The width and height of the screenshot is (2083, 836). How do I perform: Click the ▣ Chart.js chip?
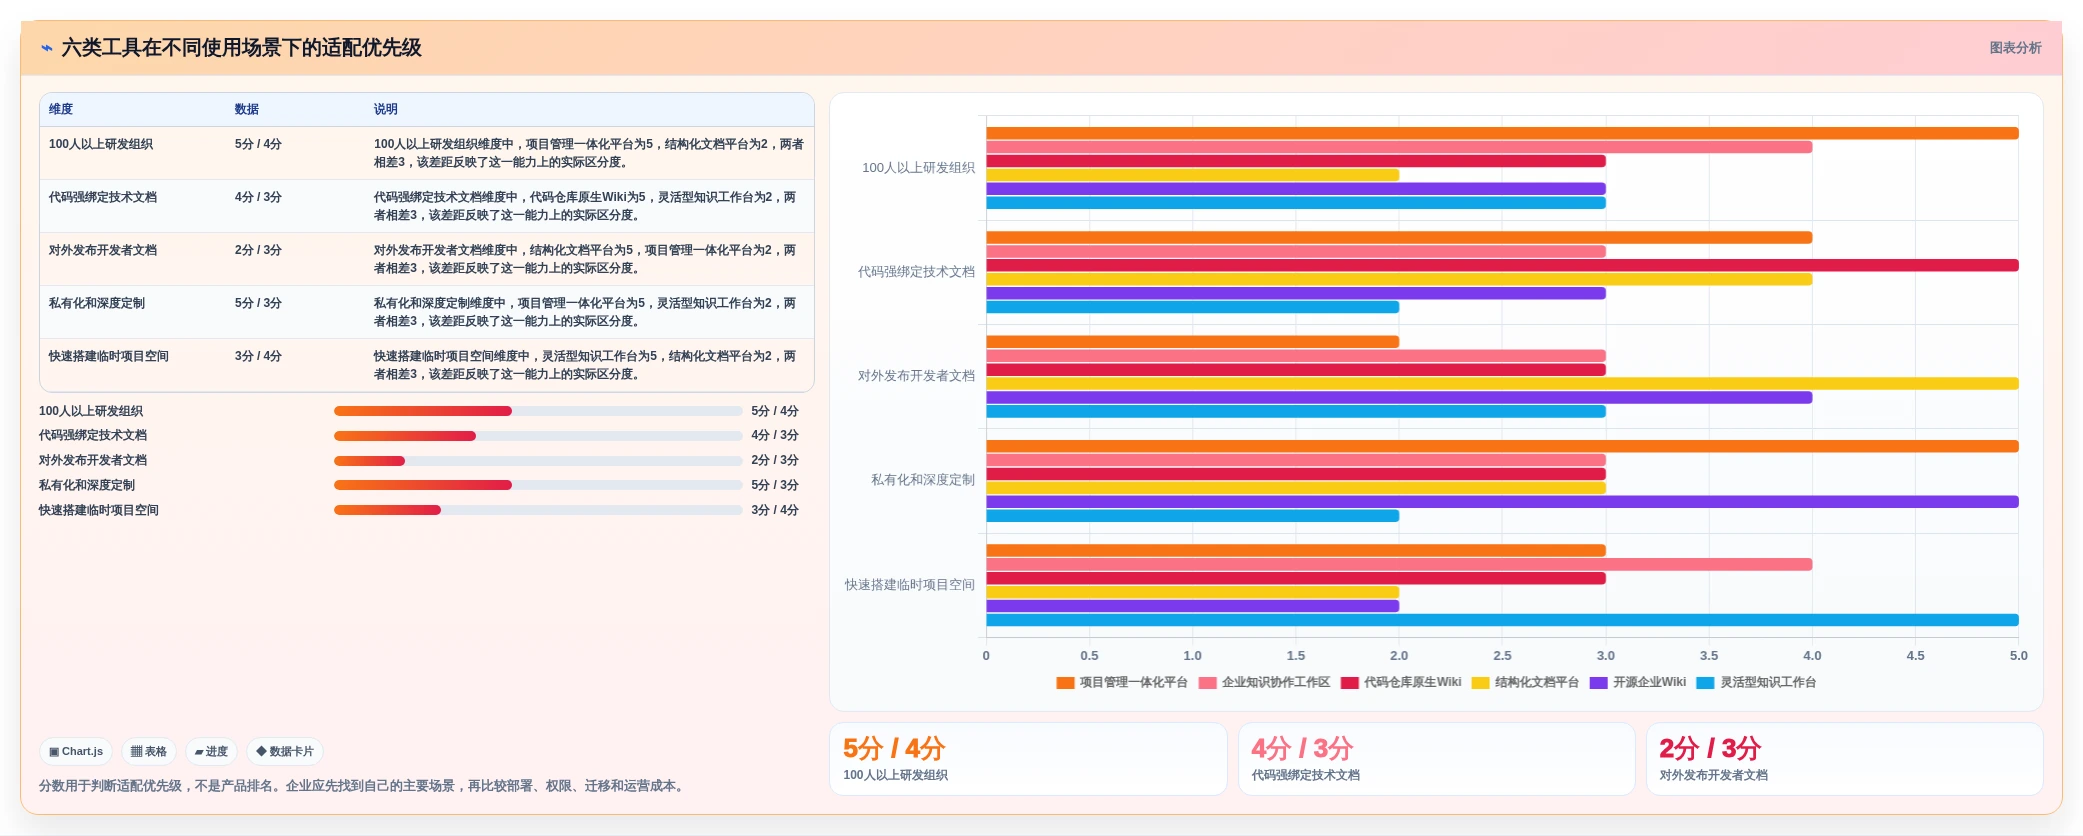point(76,751)
